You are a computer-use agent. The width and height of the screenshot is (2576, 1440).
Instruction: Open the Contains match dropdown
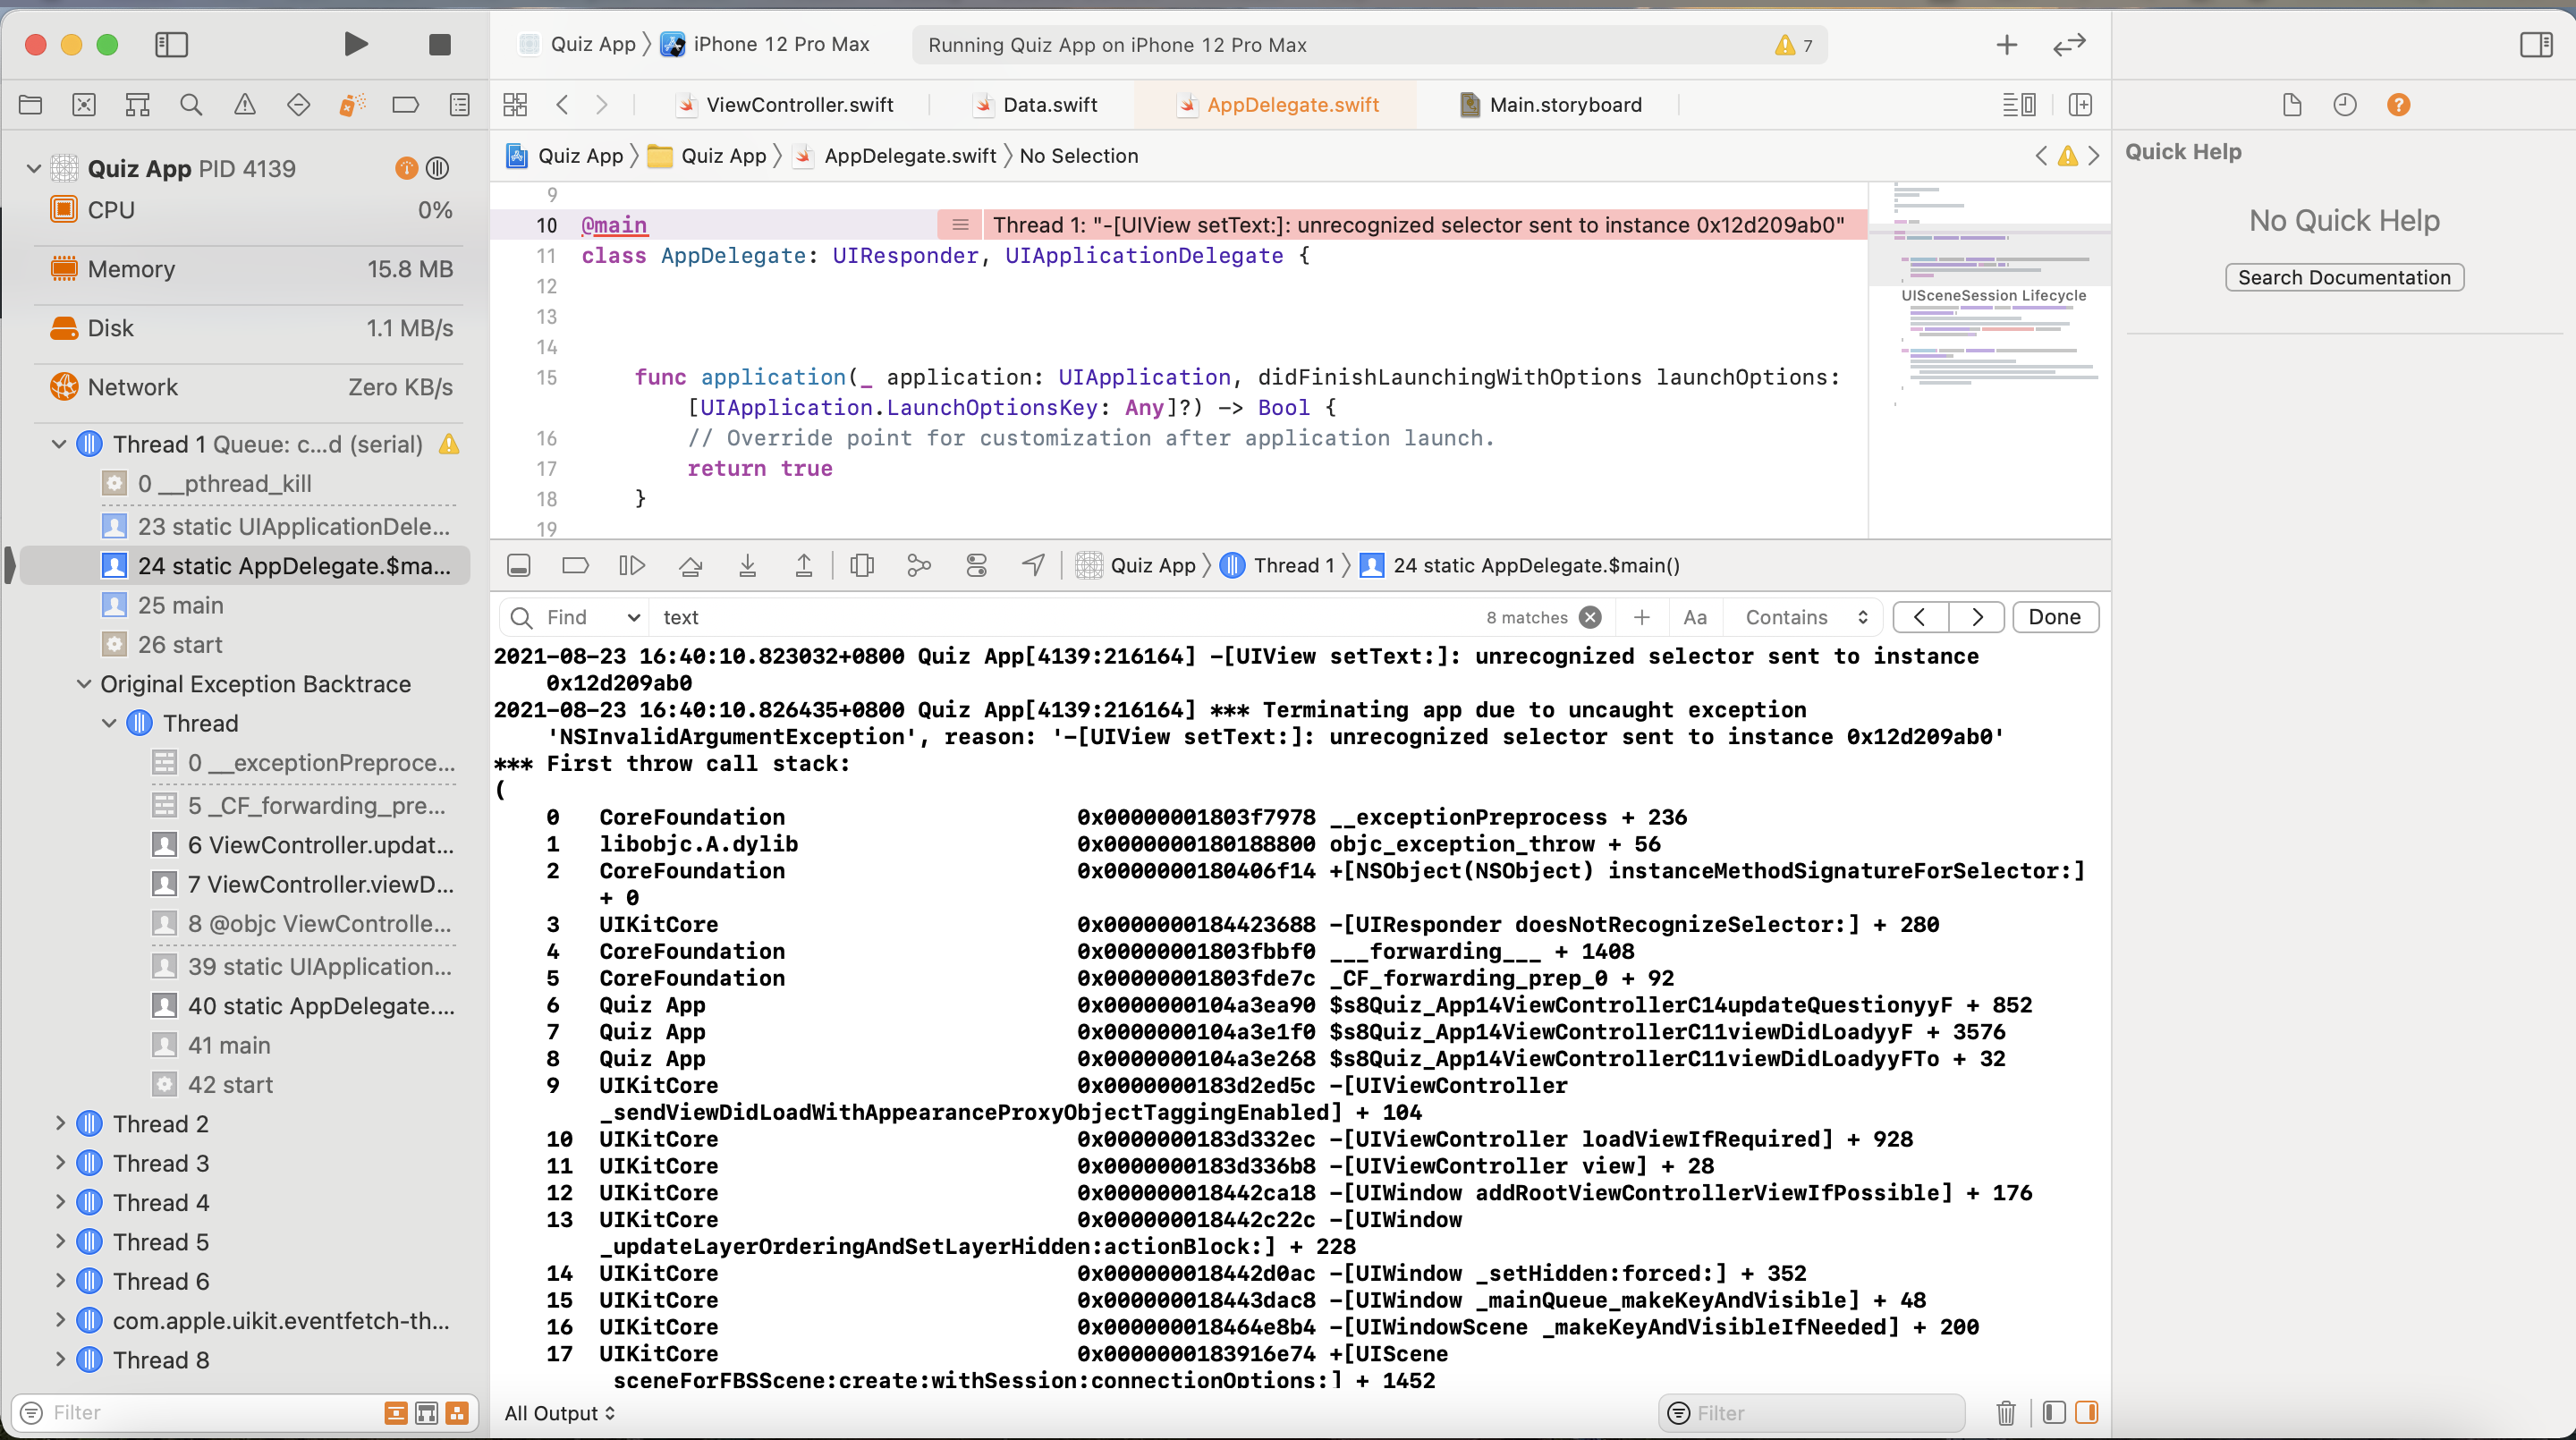[1806, 617]
